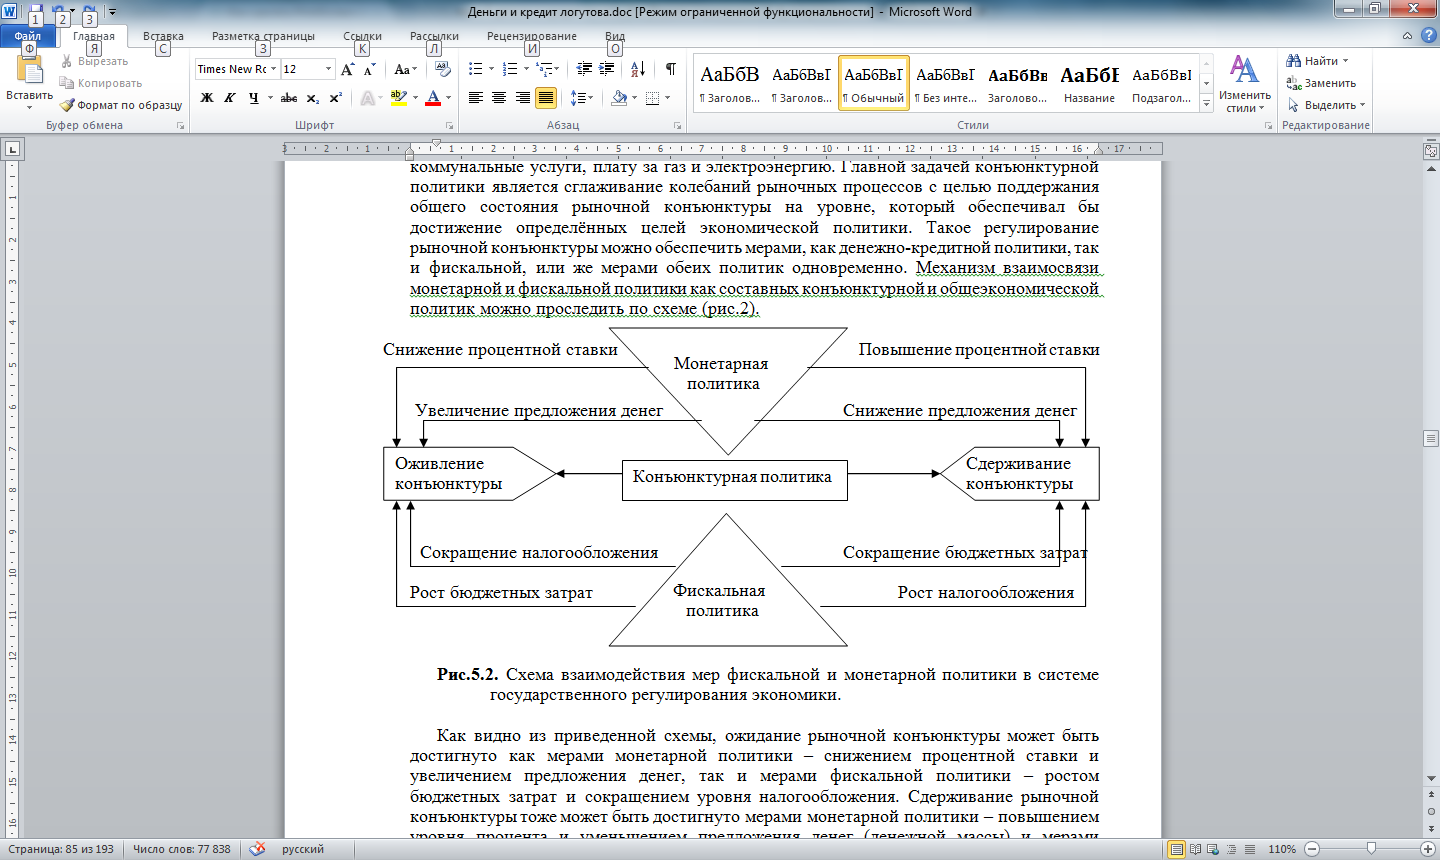This screenshot has height=860, width=1440.
Task: Toggle Center alignment
Action: click(x=499, y=98)
